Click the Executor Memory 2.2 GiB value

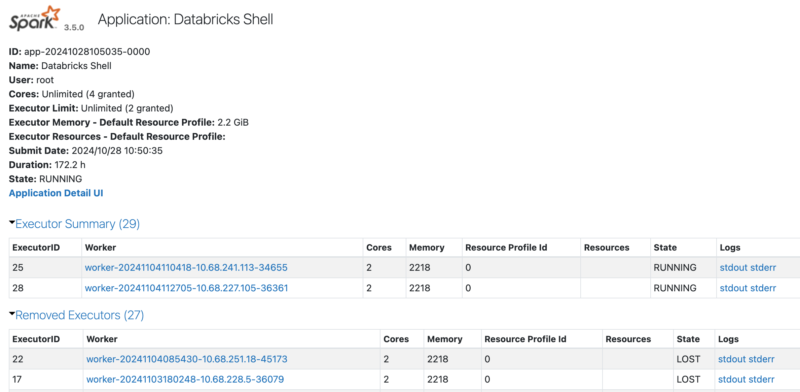tap(233, 122)
